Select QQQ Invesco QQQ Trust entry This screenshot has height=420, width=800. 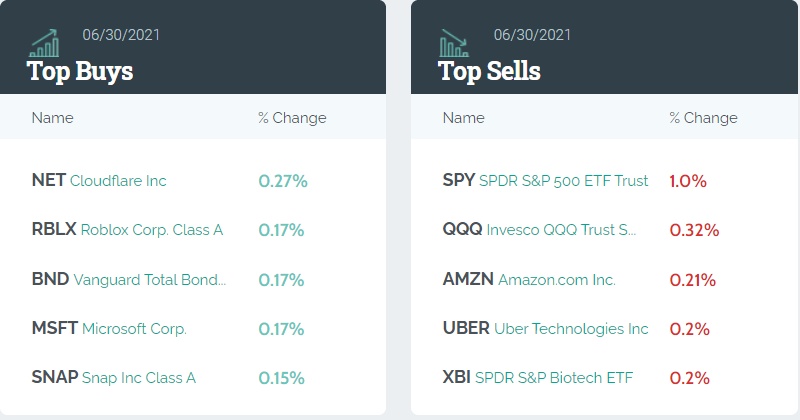[x=540, y=230]
